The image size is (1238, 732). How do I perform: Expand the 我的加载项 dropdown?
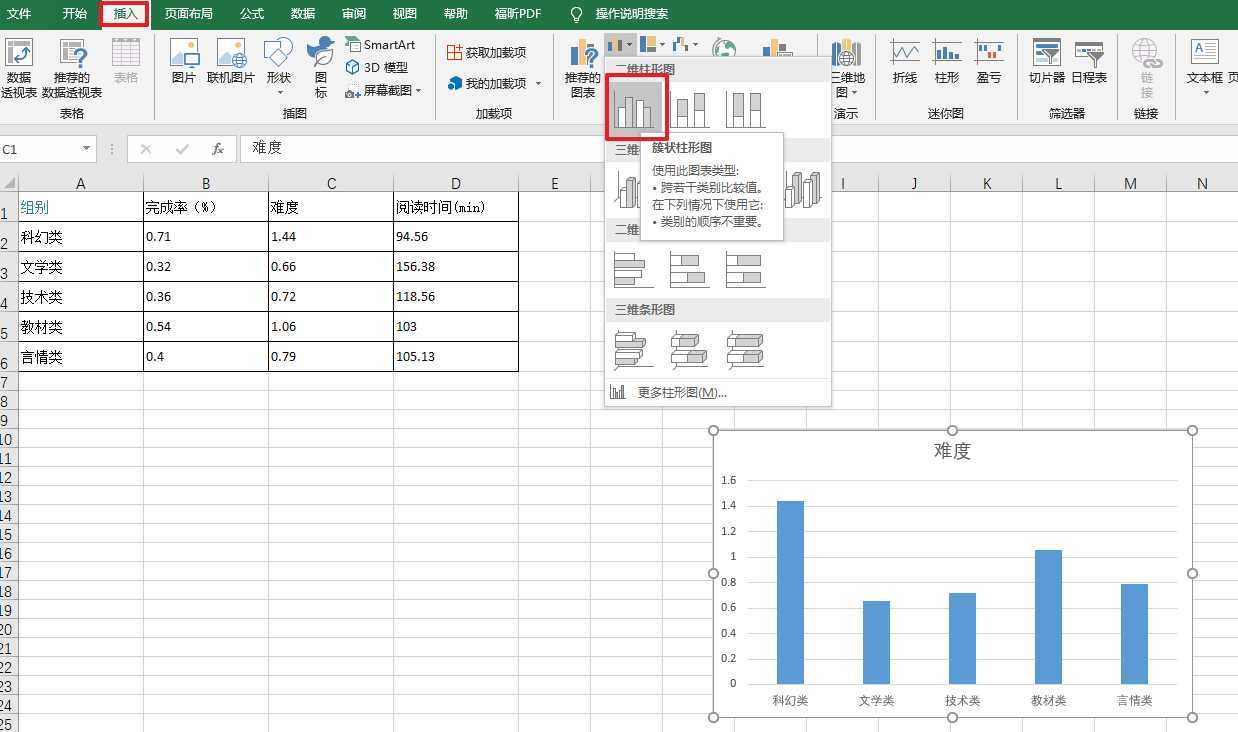(538, 84)
